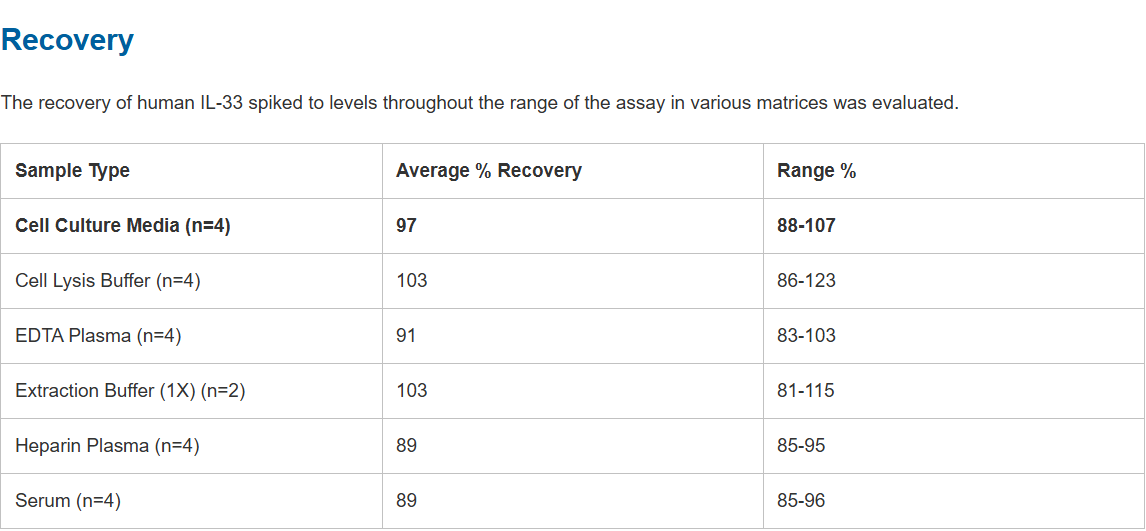1146x531 pixels.
Task: Select the average recovery value 91
Action: click(x=406, y=336)
